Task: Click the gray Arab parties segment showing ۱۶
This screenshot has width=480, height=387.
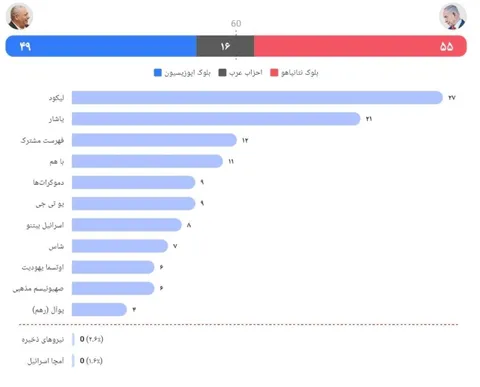Action: click(x=225, y=46)
